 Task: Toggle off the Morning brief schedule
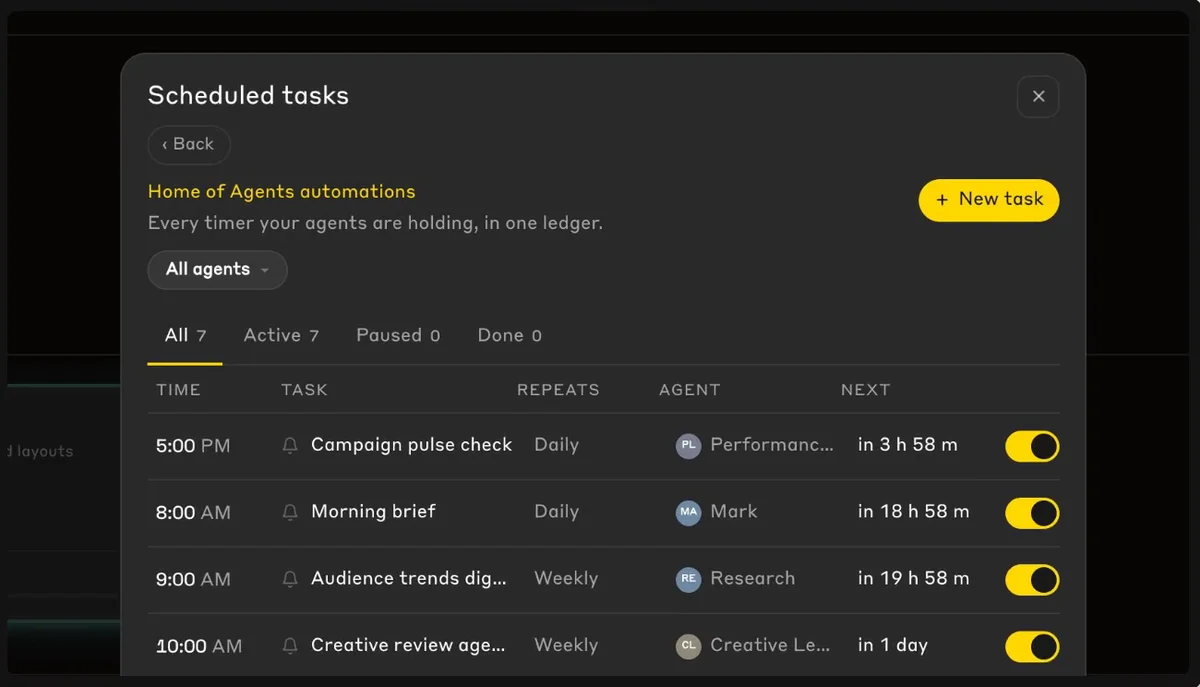coord(1032,513)
